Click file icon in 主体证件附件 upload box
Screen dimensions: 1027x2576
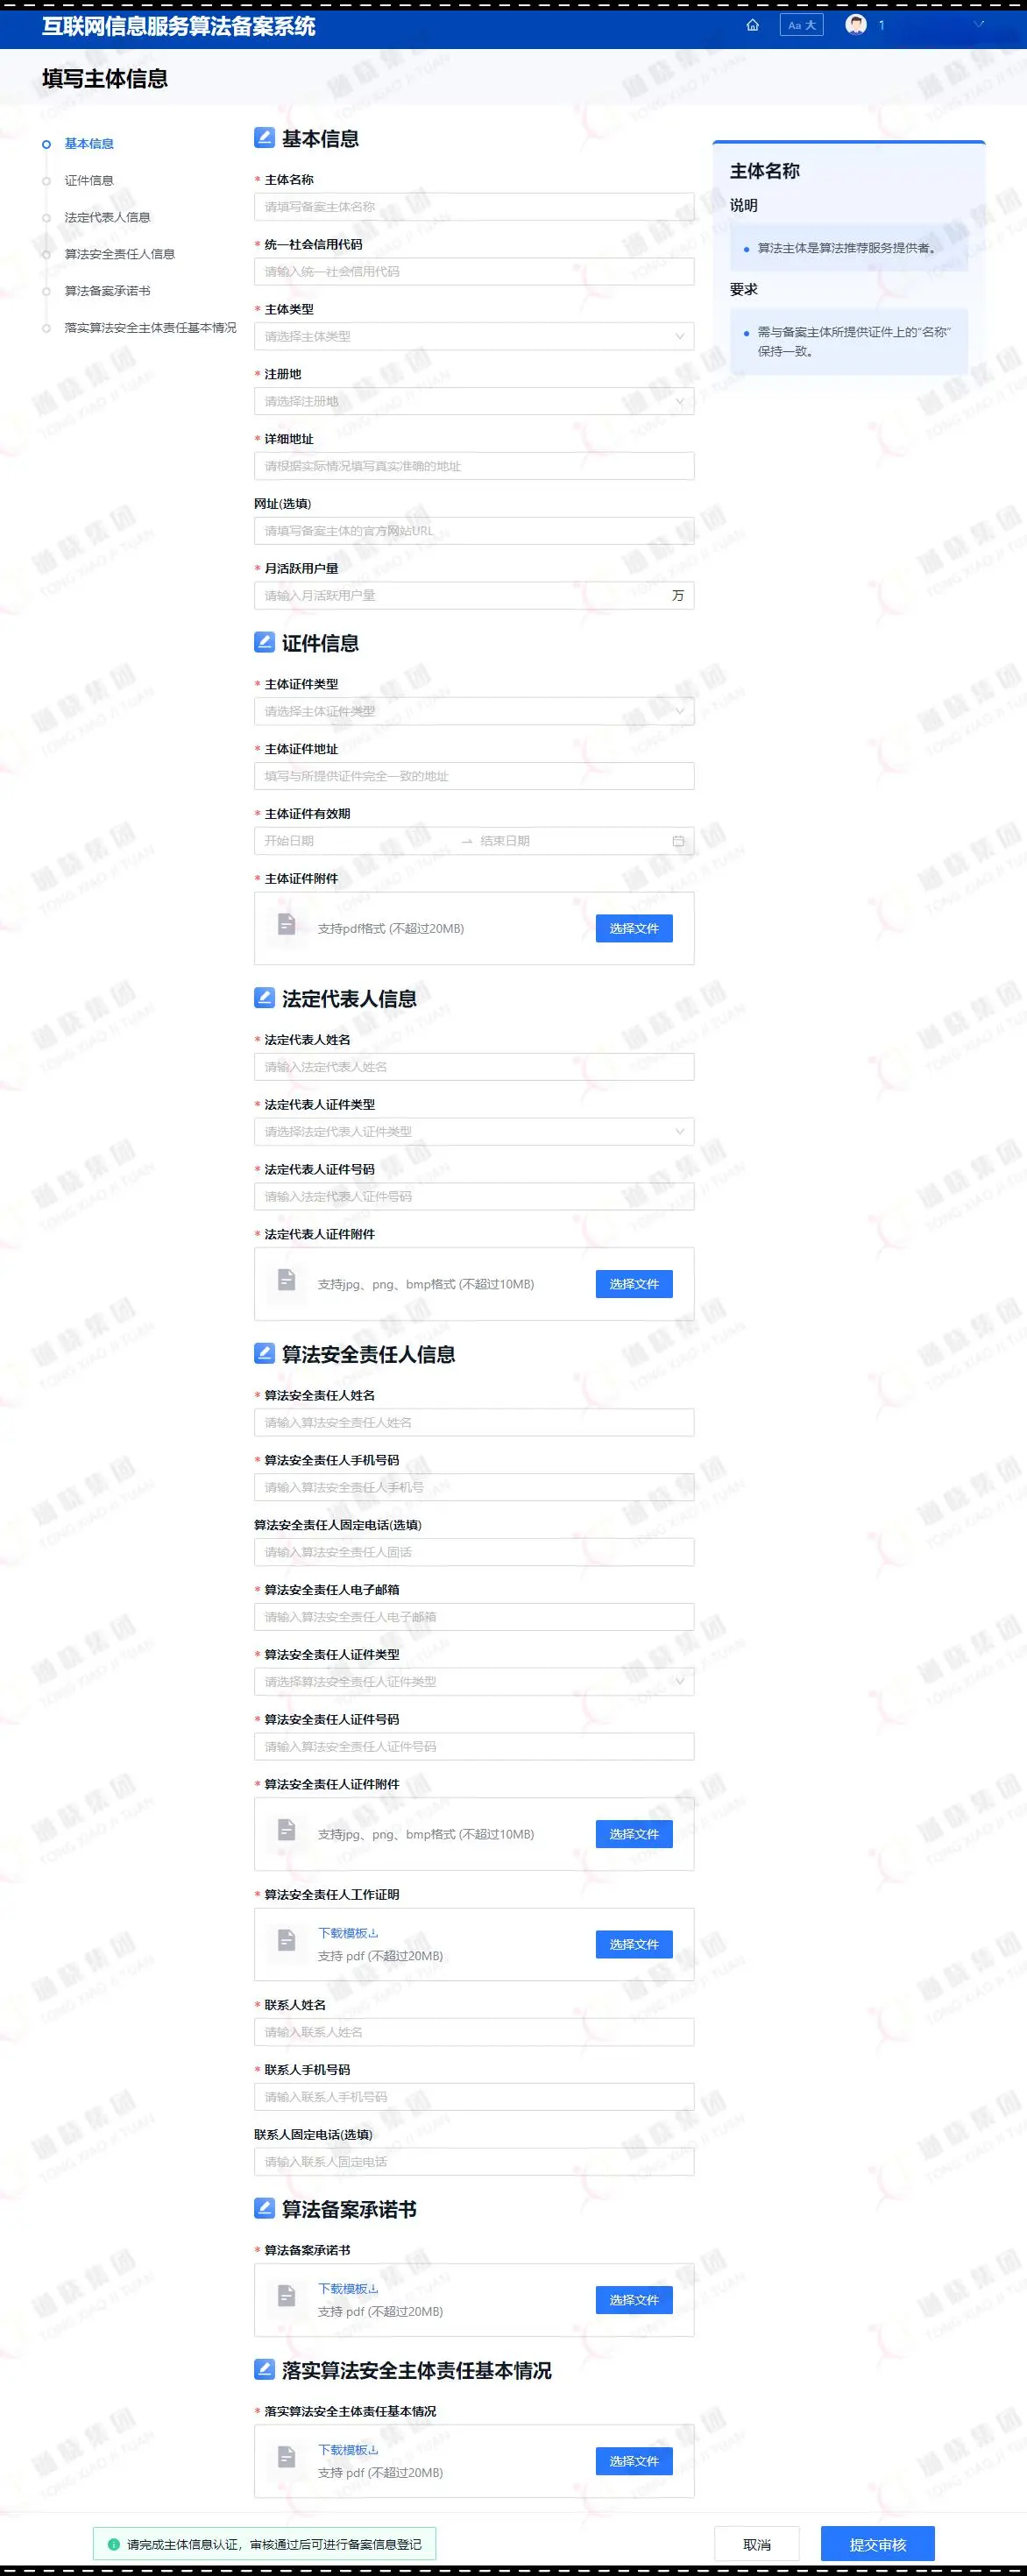286,924
